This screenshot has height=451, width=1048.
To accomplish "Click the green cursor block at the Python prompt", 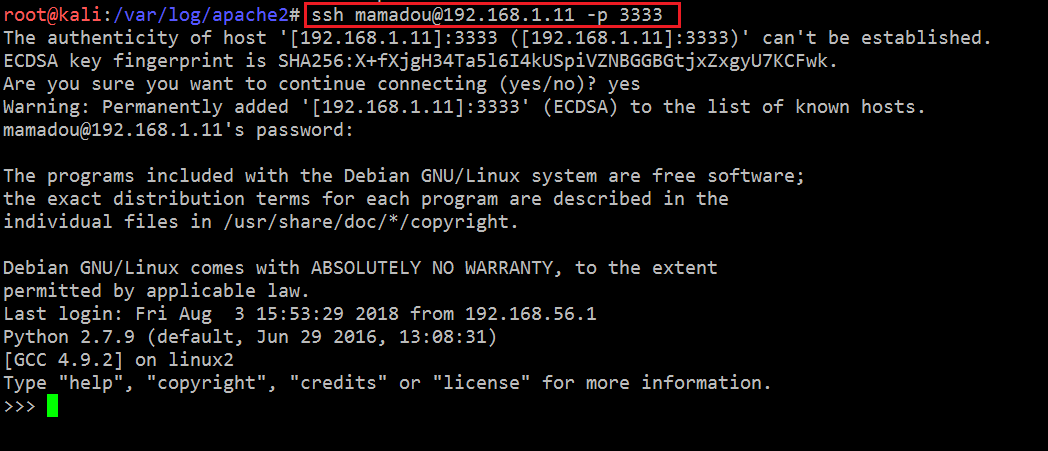I will click(x=52, y=406).
